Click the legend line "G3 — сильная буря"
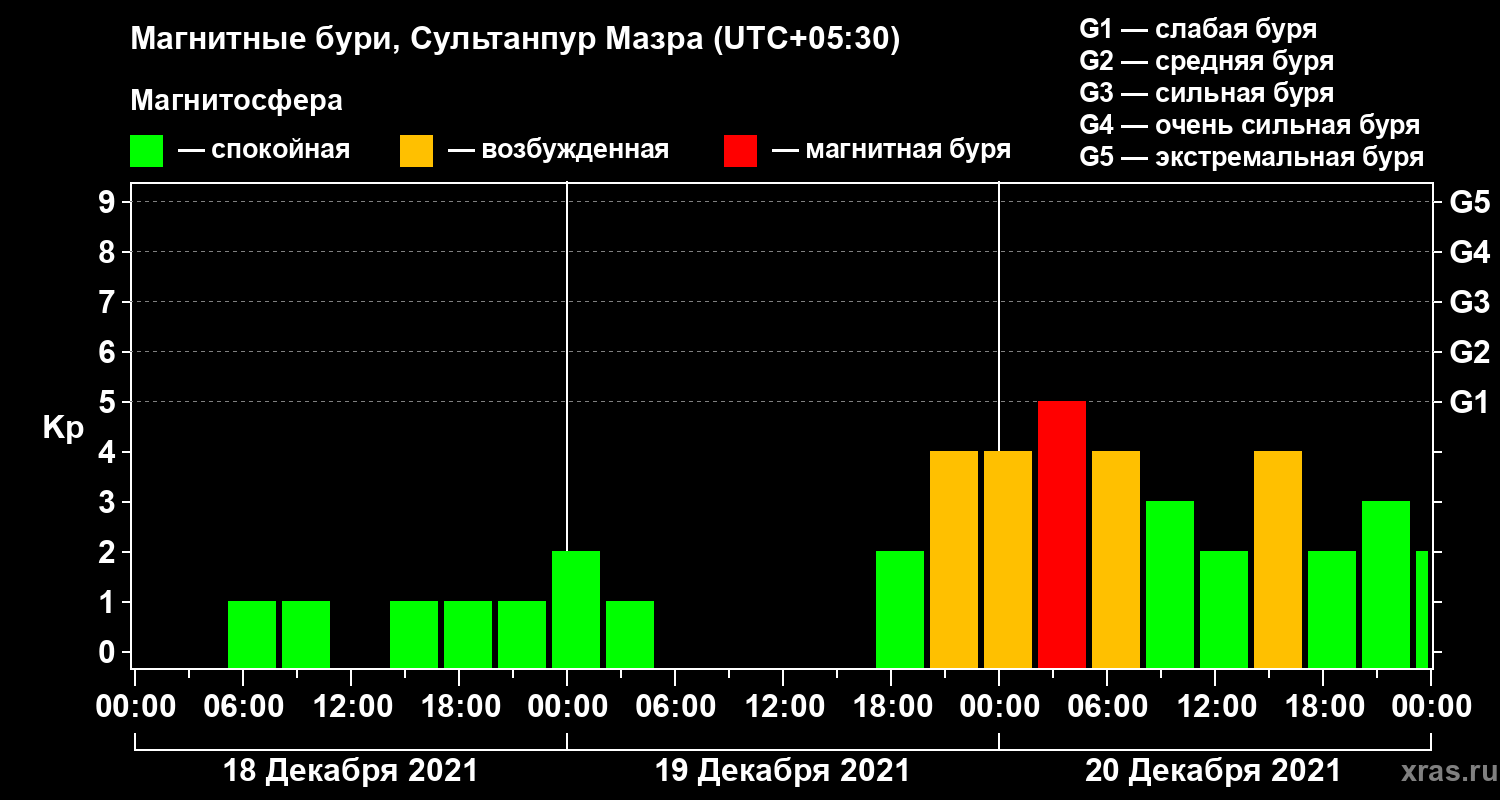This screenshot has width=1500, height=800. coord(1207,93)
